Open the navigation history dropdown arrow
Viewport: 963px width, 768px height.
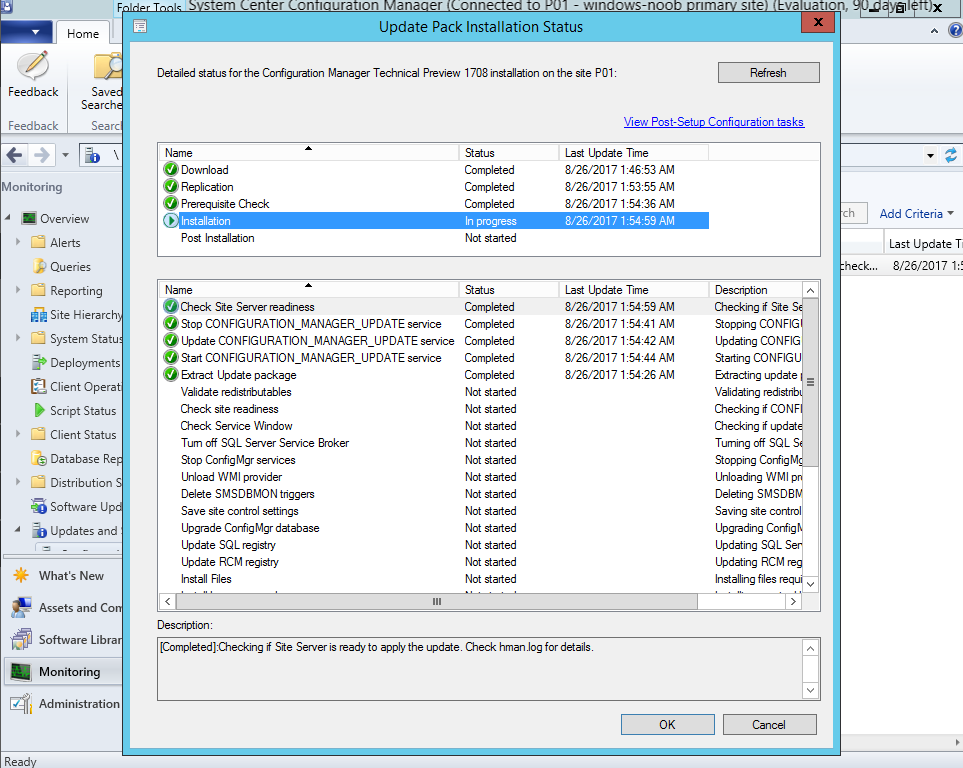point(65,155)
